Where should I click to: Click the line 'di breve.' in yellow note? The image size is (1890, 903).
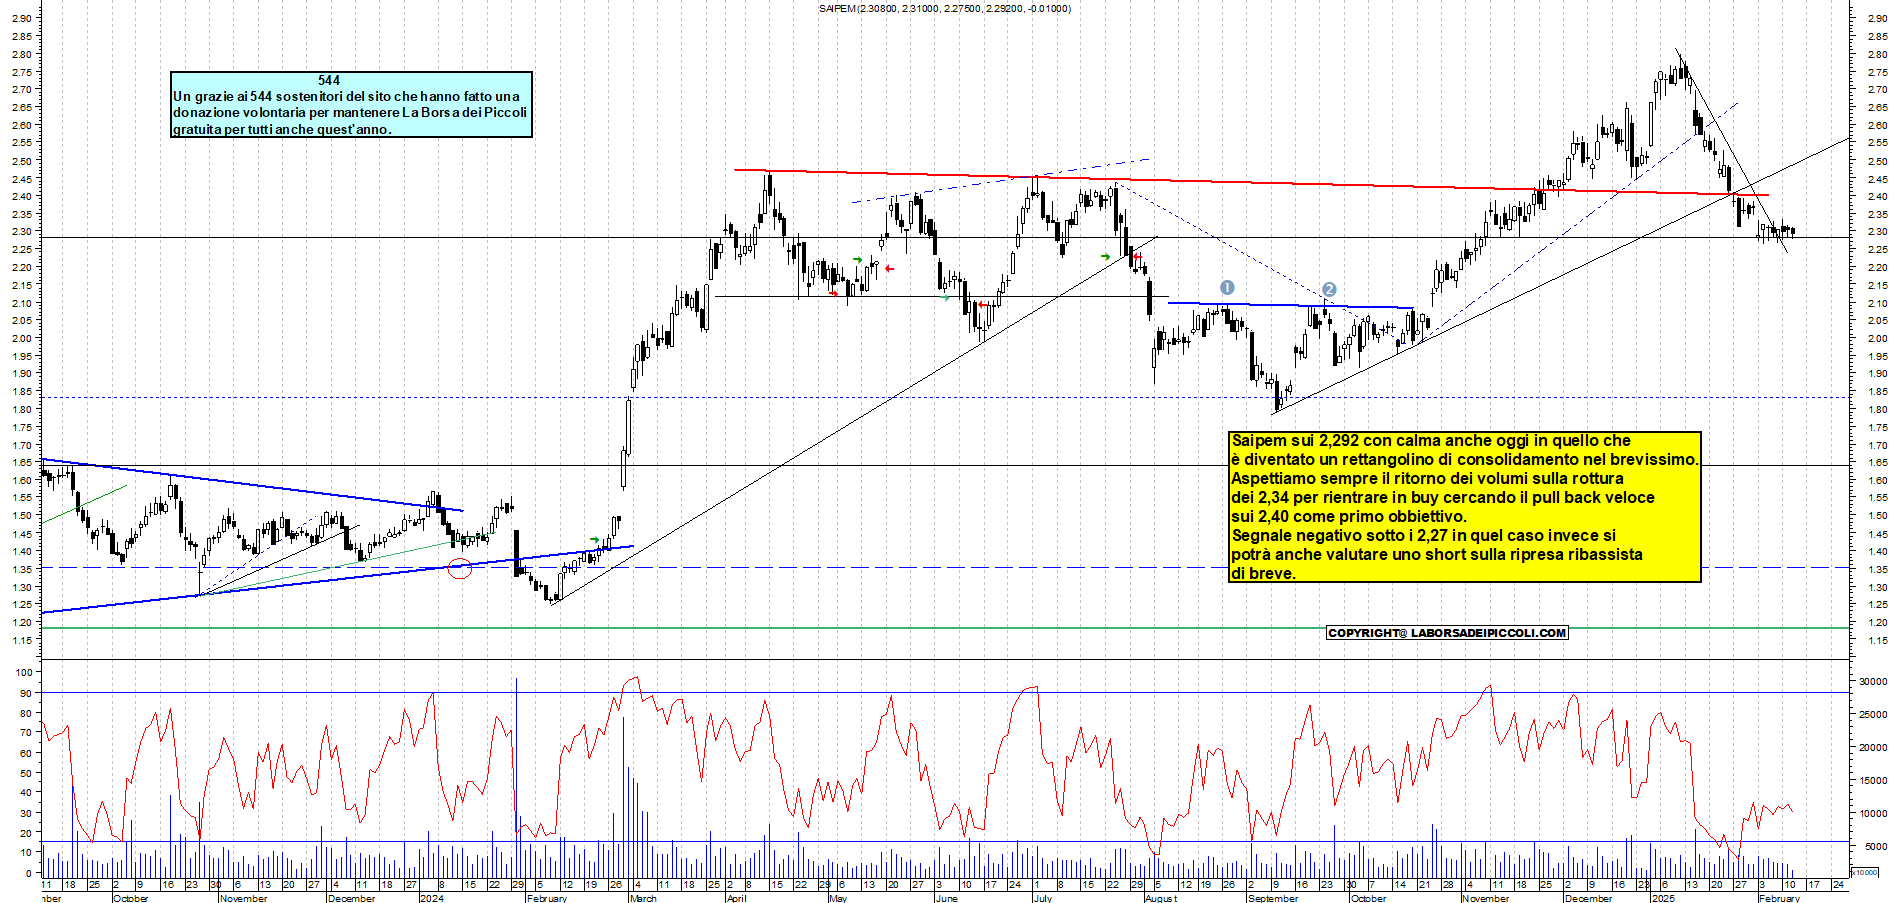[x=1263, y=574]
